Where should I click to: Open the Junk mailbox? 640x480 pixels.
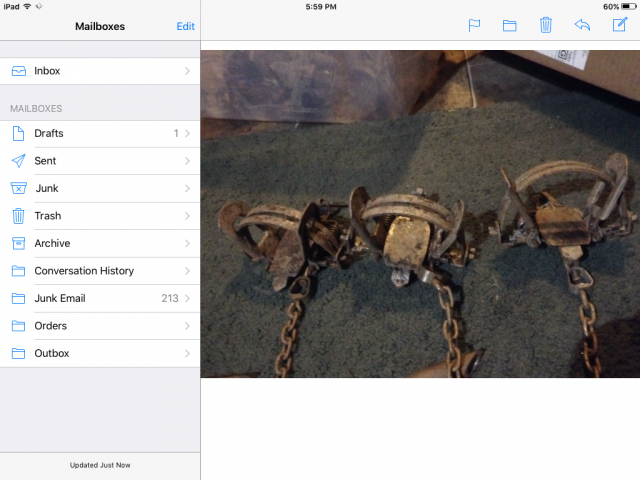tap(100, 188)
